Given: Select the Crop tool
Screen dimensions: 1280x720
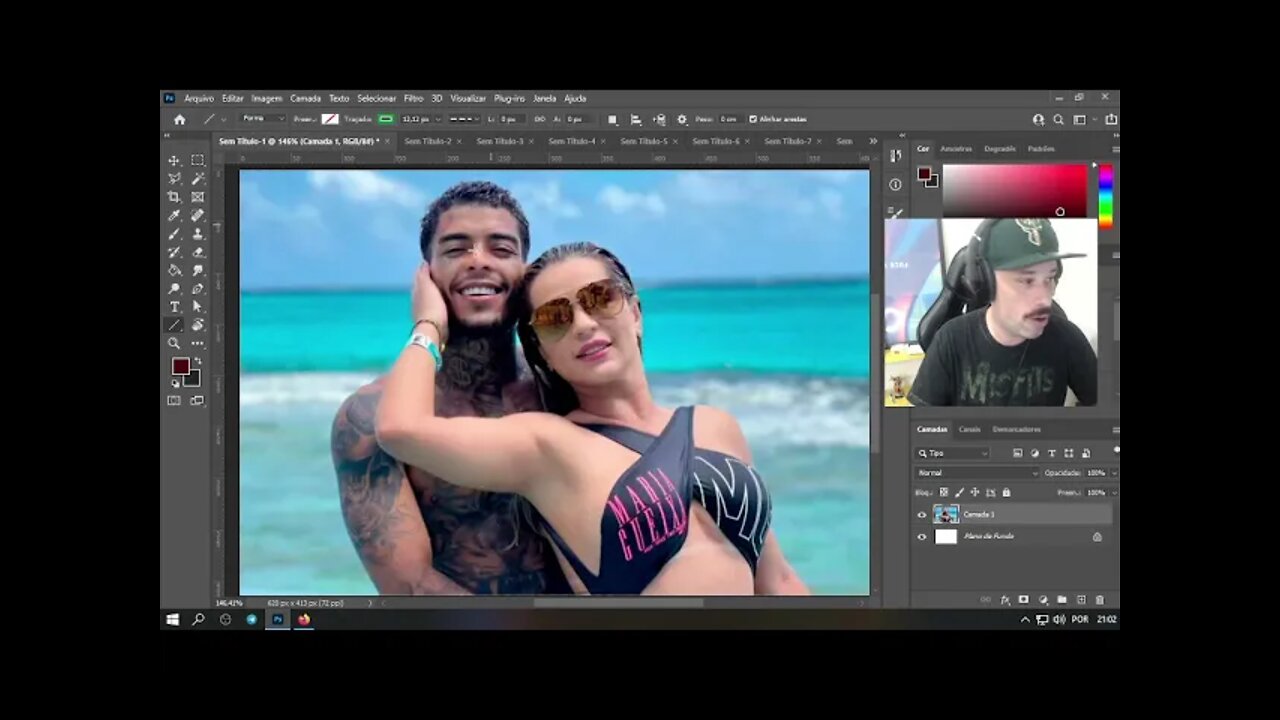Looking at the screenshot, I should (174, 197).
